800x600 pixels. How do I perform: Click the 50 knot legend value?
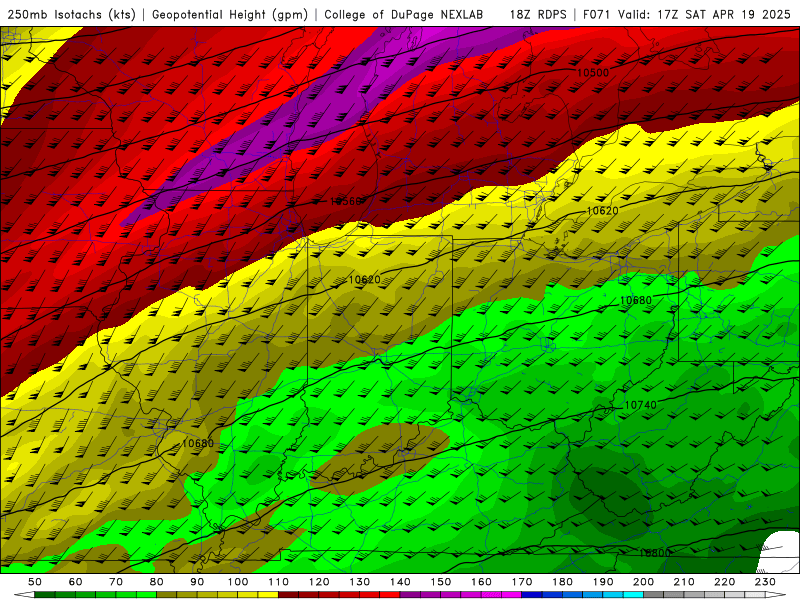35,582
